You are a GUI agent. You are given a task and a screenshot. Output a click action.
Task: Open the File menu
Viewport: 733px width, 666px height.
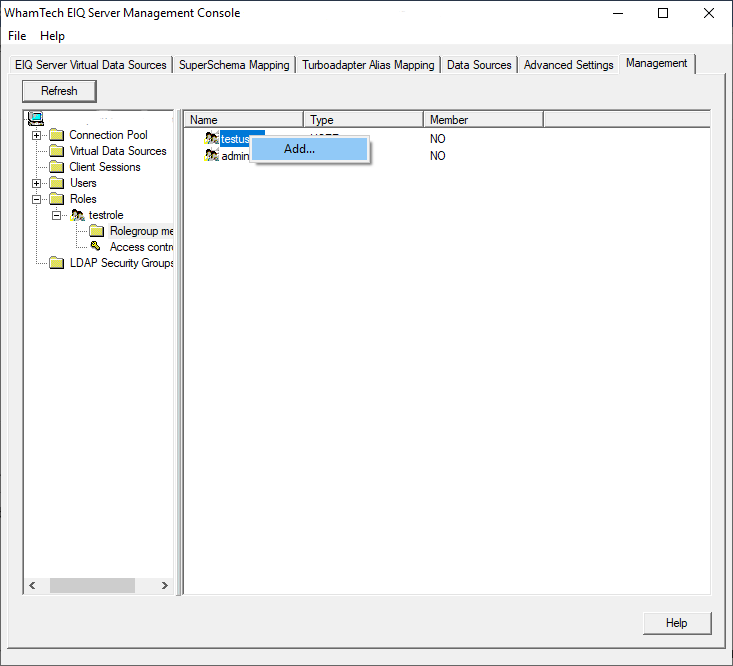[17, 36]
